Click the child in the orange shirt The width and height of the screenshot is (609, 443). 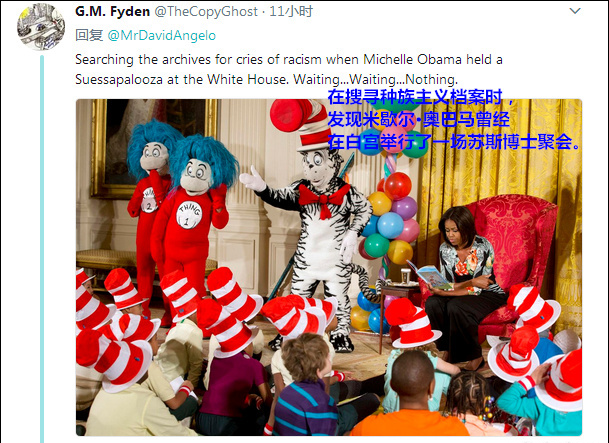[412, 396]
